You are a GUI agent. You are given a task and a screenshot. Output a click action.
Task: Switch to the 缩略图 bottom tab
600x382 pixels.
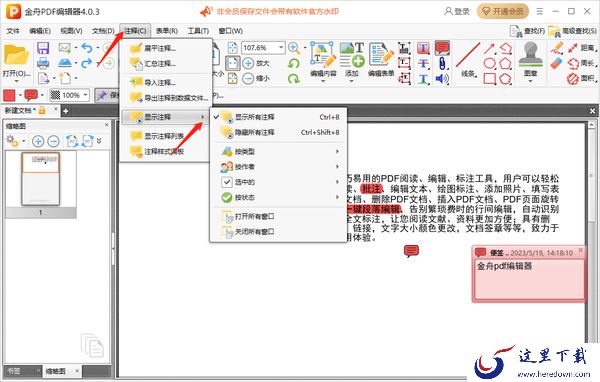coord(56,371)
